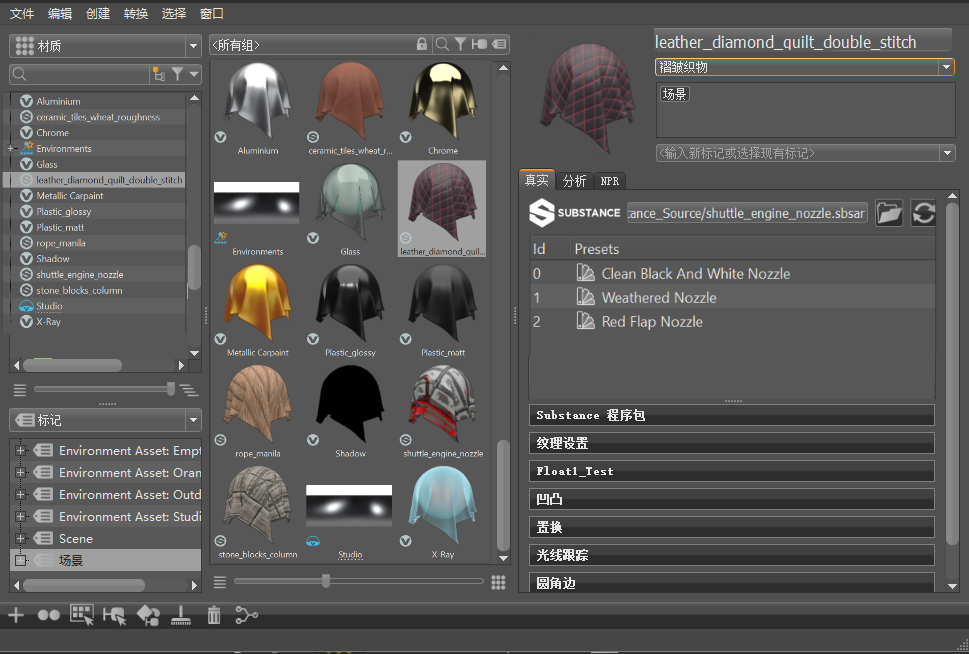Open the 材质 view dropdown
Viewport: 969px width, 654px height.
click(193, 46)
